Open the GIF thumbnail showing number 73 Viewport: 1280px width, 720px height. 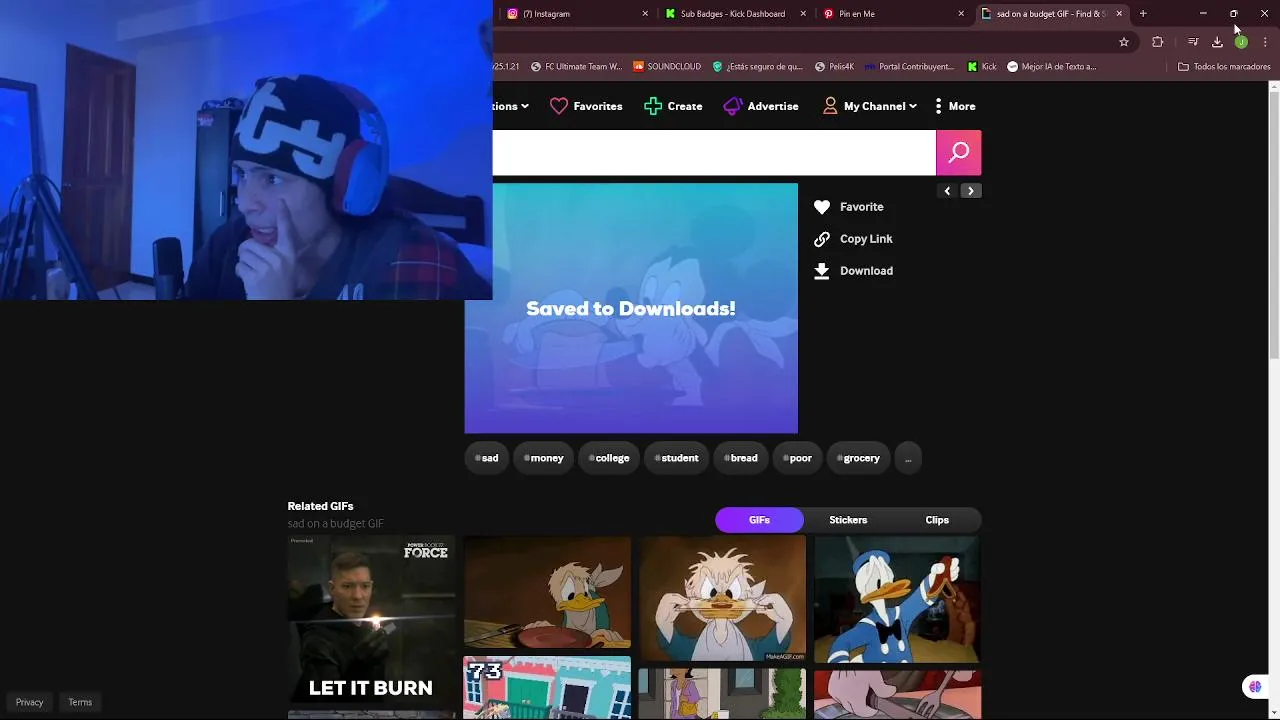pos(547,688)
